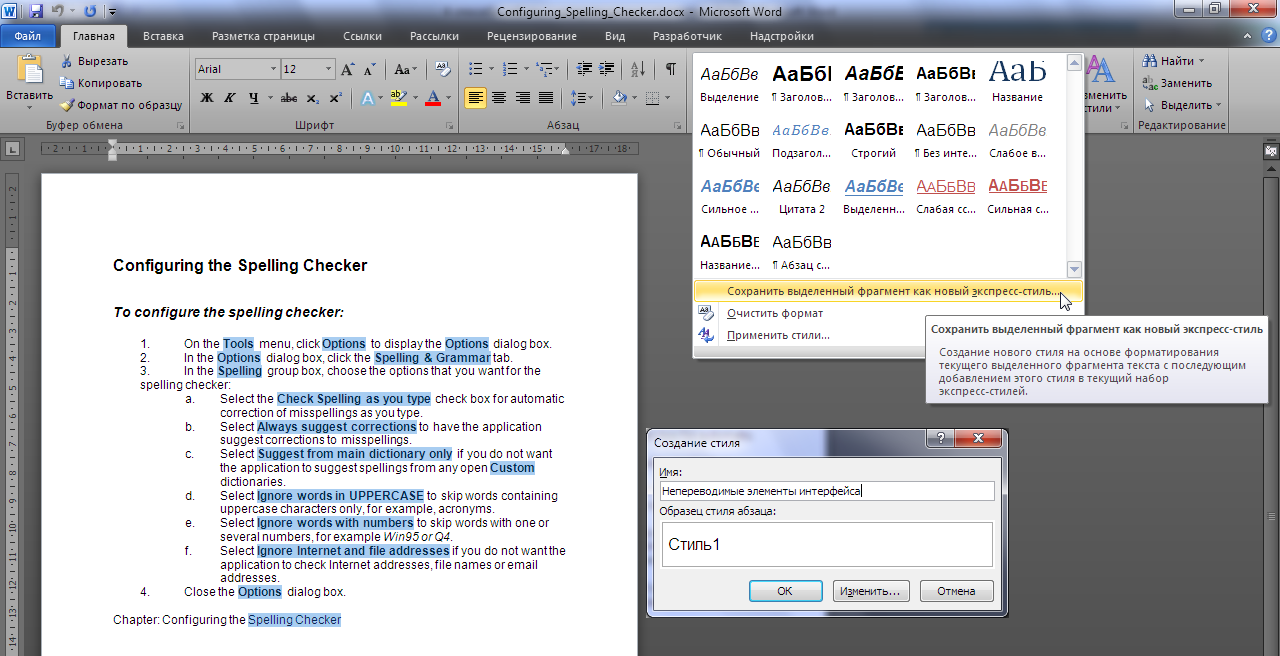Expand the Find (Найти) dropdown arrow
1280x656 pixels.
(x=1201, y=61)
